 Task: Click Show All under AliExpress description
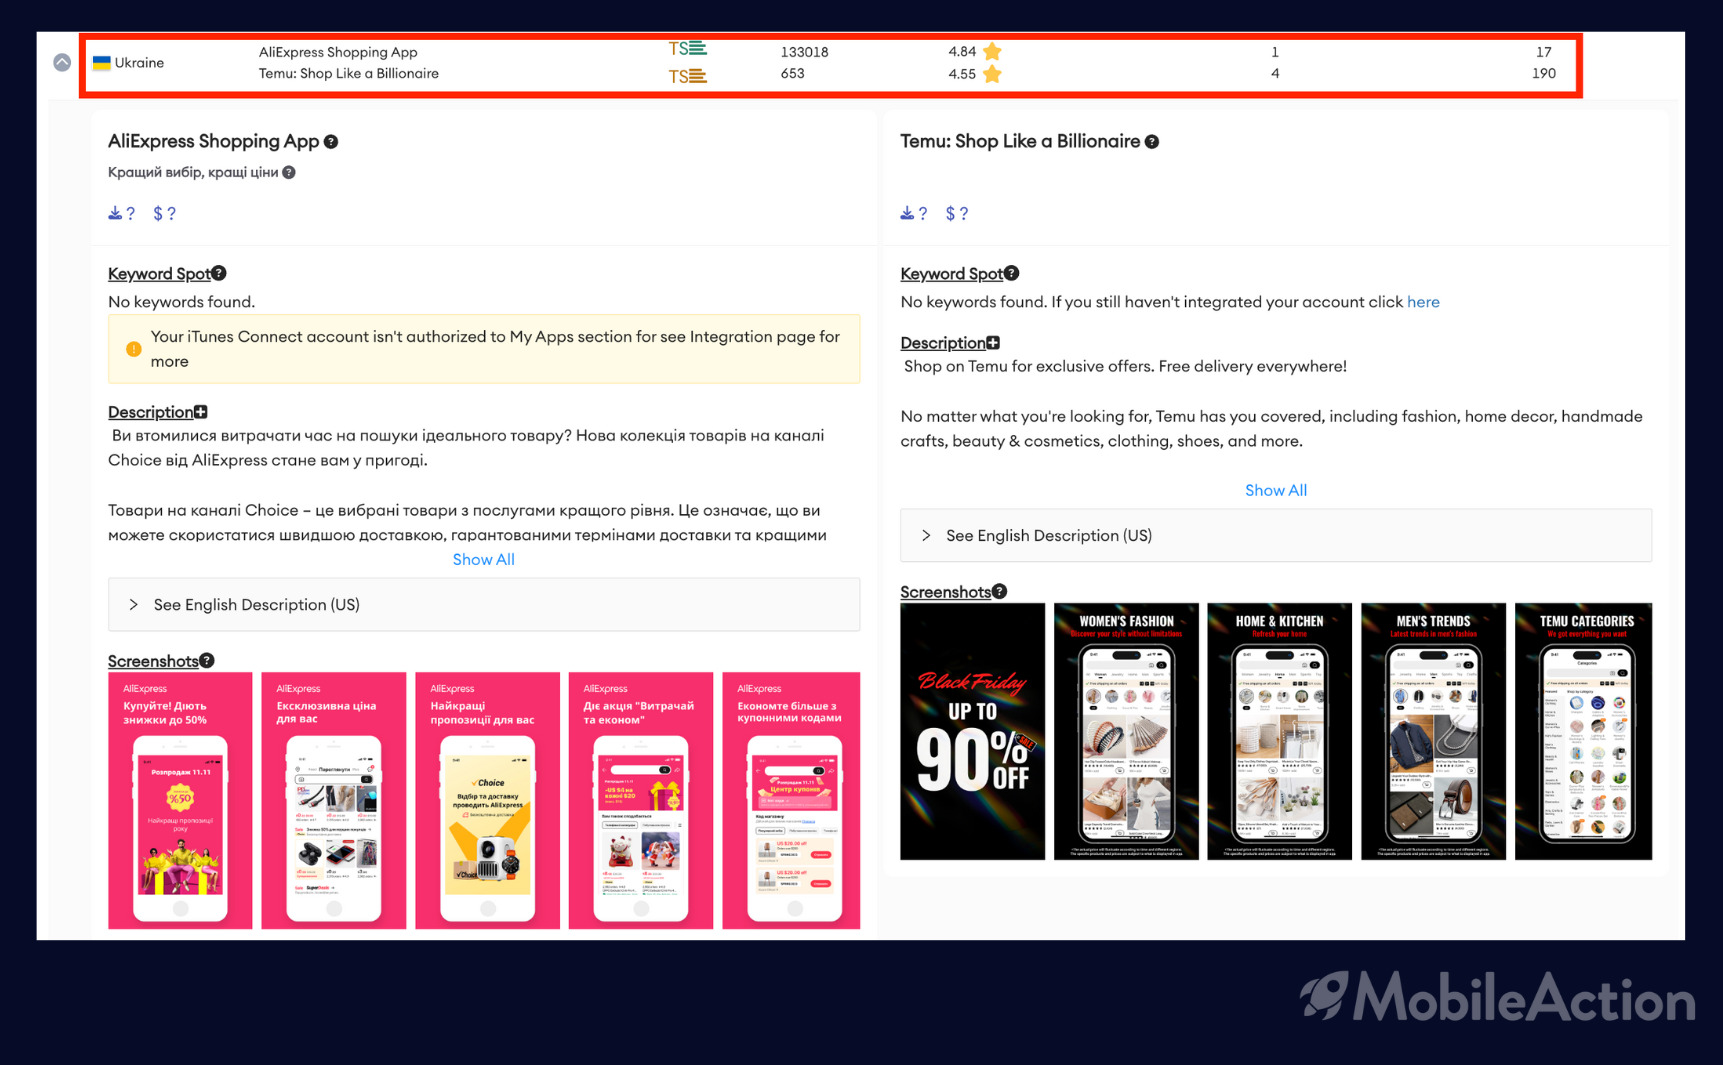click(x=484, y=560)
